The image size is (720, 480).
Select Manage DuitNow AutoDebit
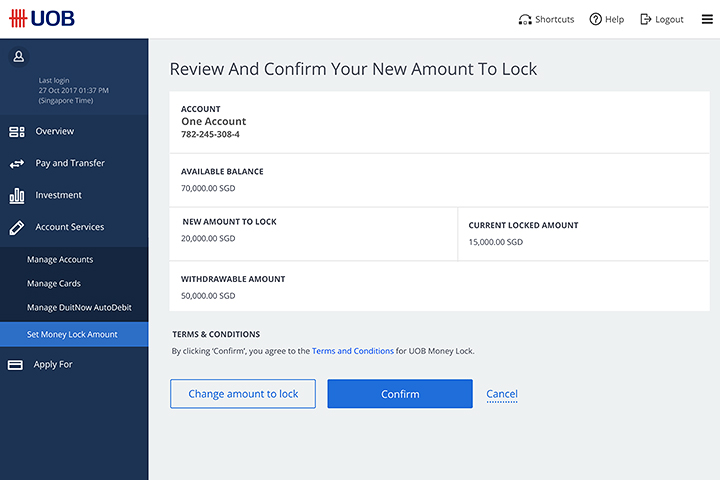(79, 307)
